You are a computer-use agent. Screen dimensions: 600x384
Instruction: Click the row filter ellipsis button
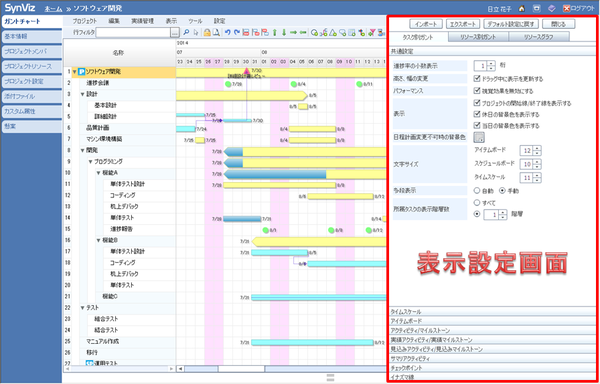coord(174,33)
